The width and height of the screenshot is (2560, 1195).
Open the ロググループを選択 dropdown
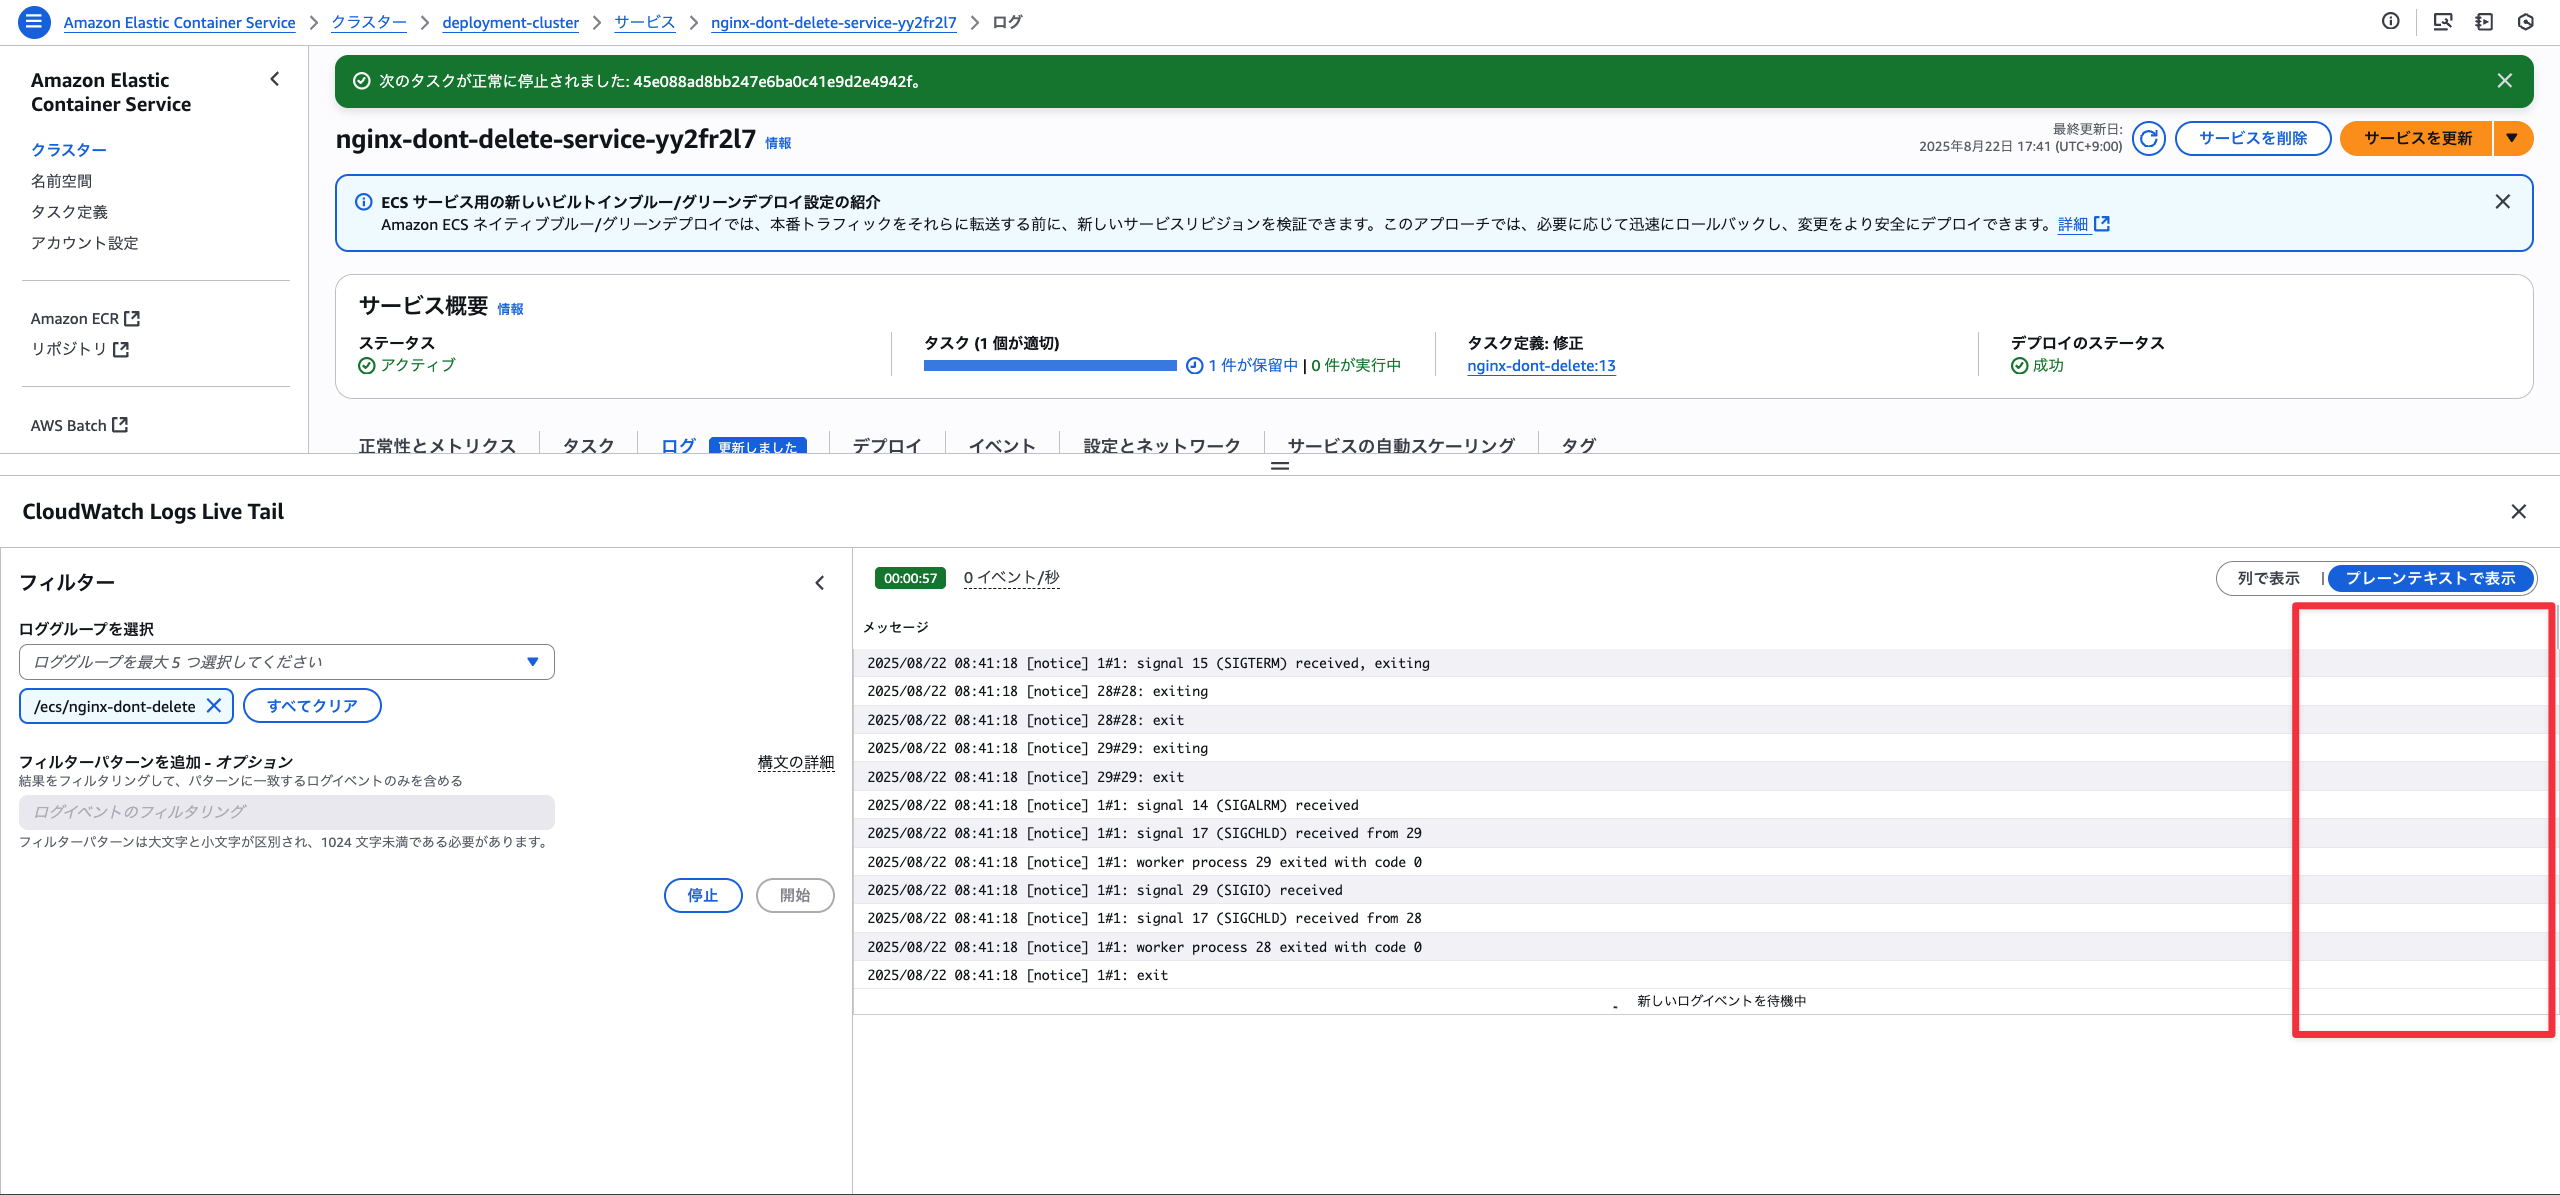point(287,662)
